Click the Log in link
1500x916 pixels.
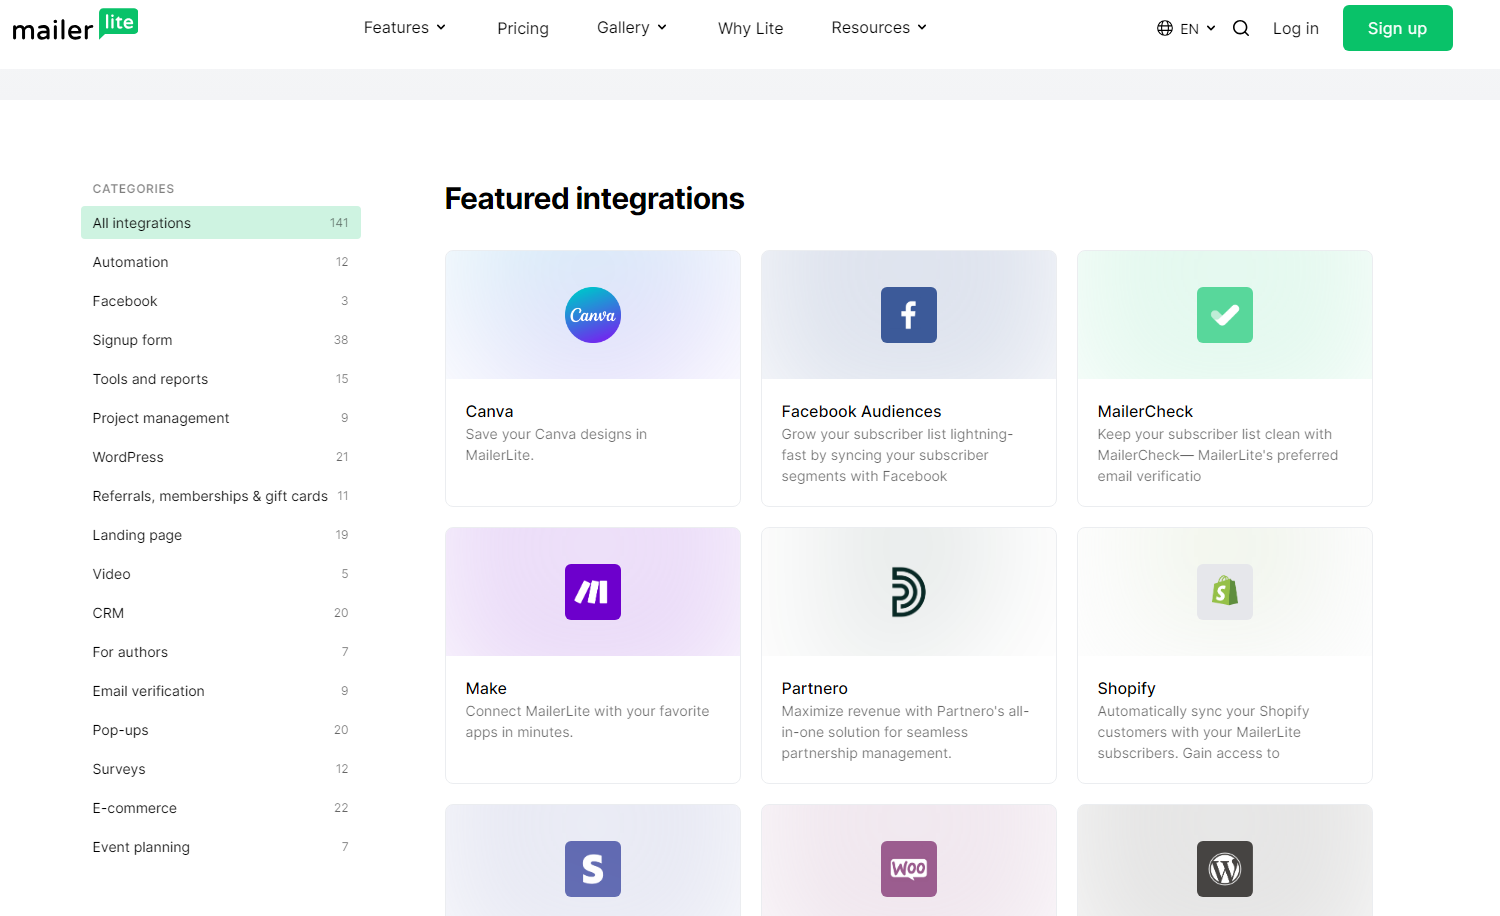[x=1295, y=28]
